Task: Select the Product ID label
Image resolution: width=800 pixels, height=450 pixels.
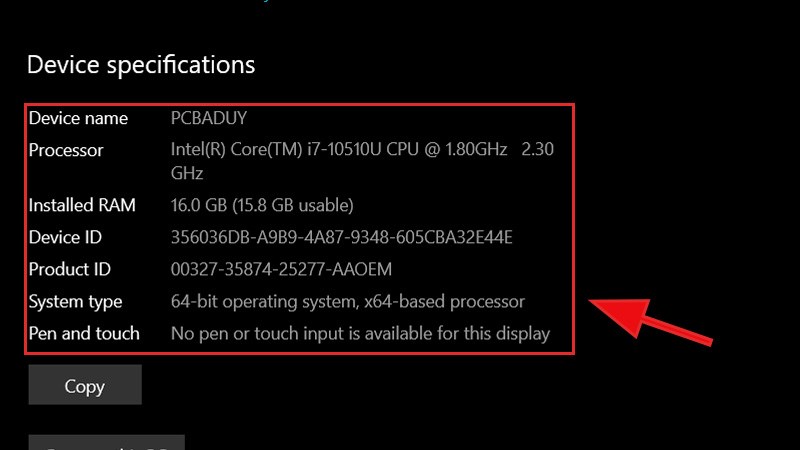Action: click(x=69, y=269)
